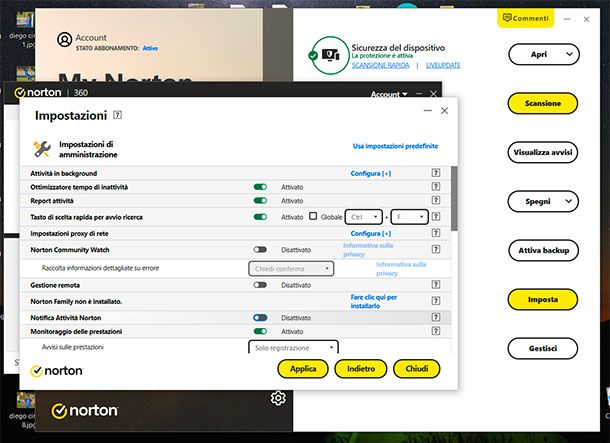Click the settings gear icon in My Norton
Screen dimensions: 610x443
tap(278, 398)
